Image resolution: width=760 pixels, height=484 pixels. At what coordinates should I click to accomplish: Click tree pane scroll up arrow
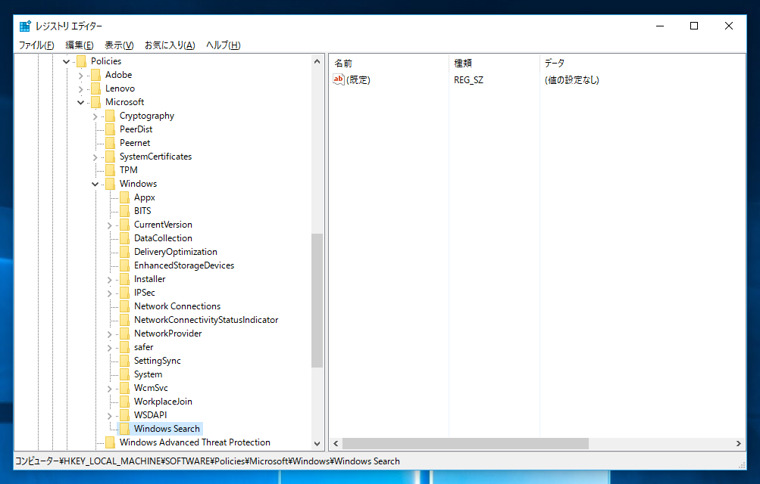317,62
